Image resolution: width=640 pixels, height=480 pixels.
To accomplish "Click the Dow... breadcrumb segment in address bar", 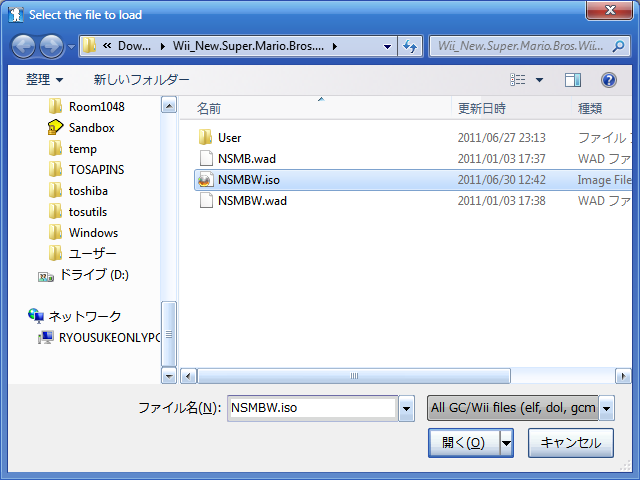I will point(134,46).
